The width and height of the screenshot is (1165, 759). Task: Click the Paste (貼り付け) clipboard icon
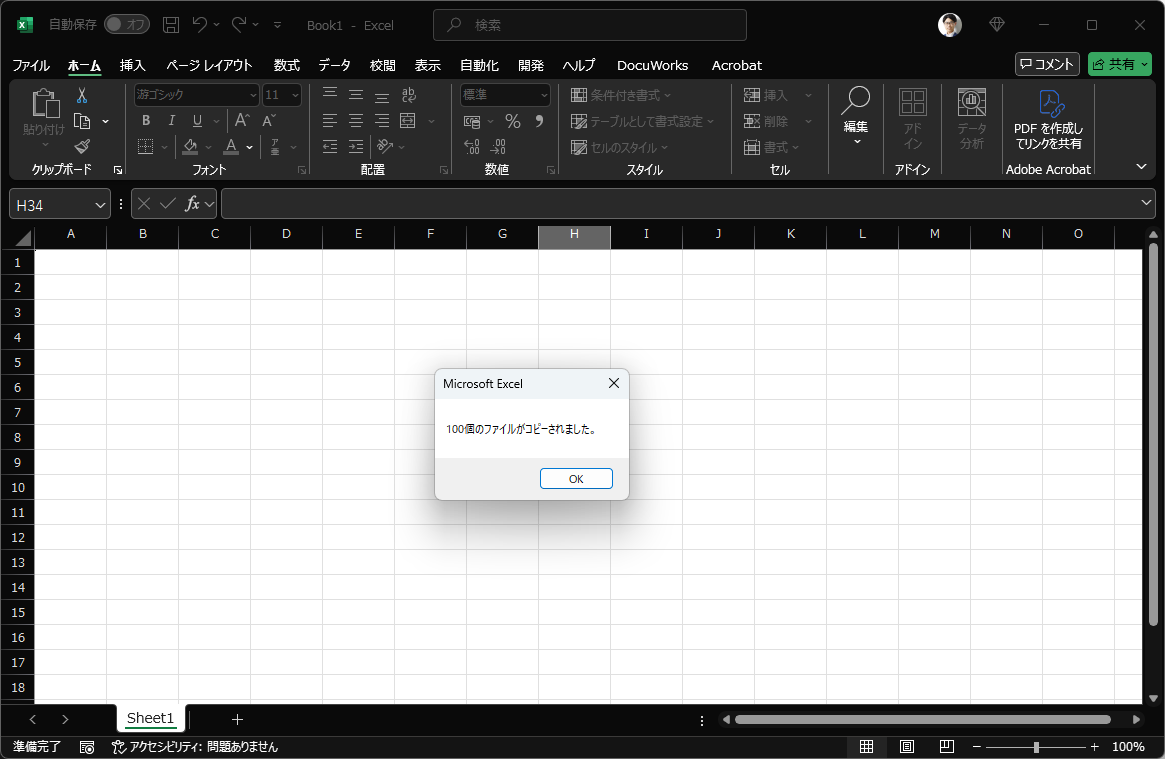click(45, 104)
